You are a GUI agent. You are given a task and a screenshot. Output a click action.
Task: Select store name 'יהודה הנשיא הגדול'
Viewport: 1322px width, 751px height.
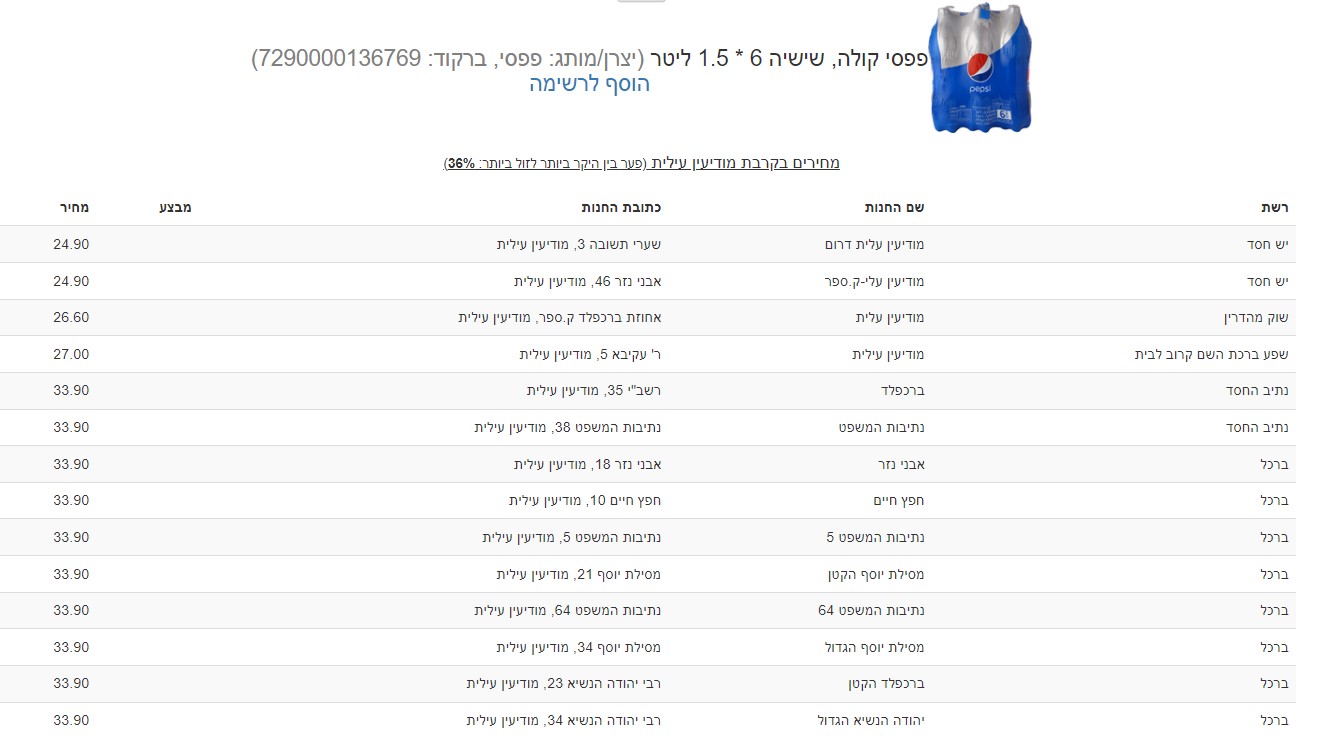pos(870,721)
